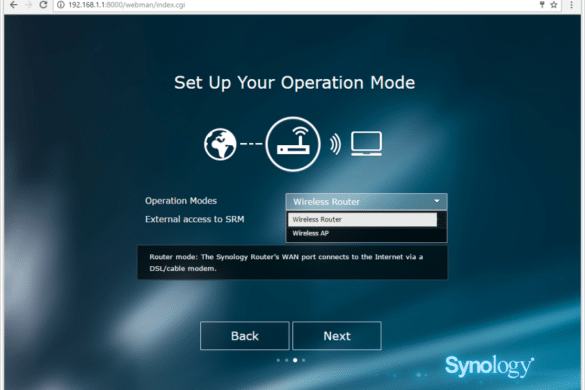The width and height of the screenshot is (585, 390).
Task: Click the browser forward arrow
Action: click(28, 5)
